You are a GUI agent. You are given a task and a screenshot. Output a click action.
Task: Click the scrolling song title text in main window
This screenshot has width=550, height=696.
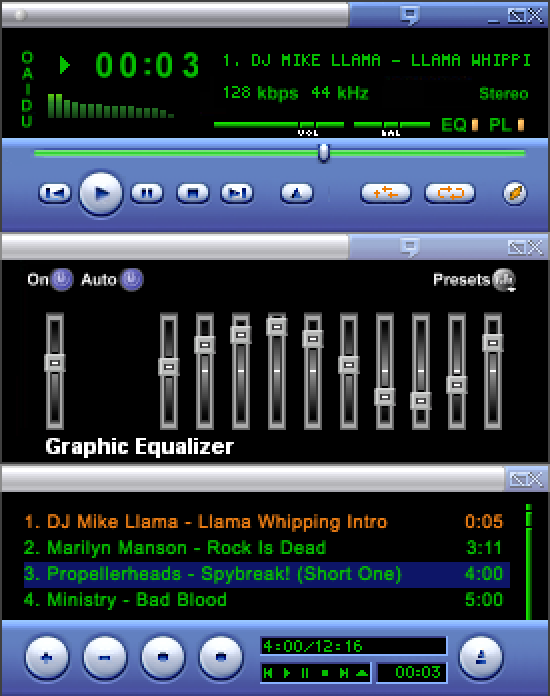pyautogui.click(x=377, y=60)
